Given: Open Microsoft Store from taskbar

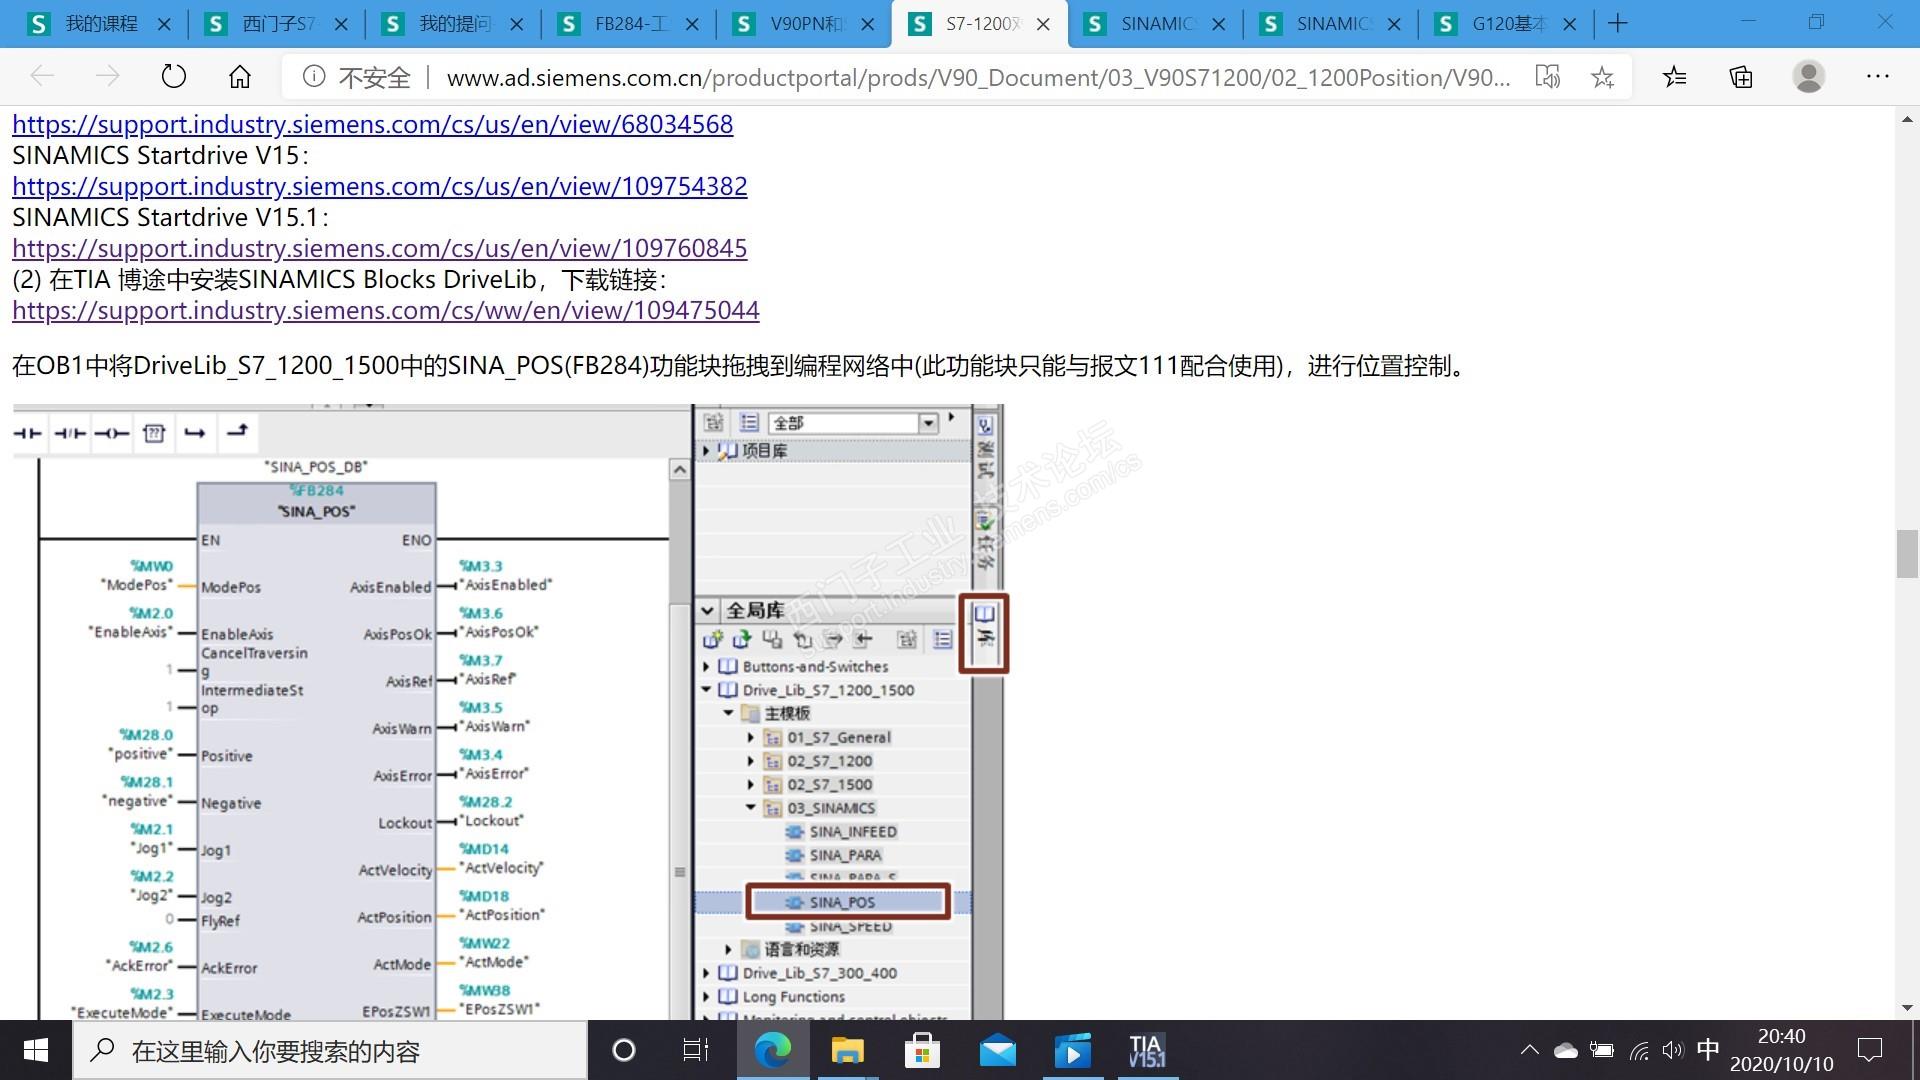Looking at the screenshot, I should click(x=921, y=1051).
